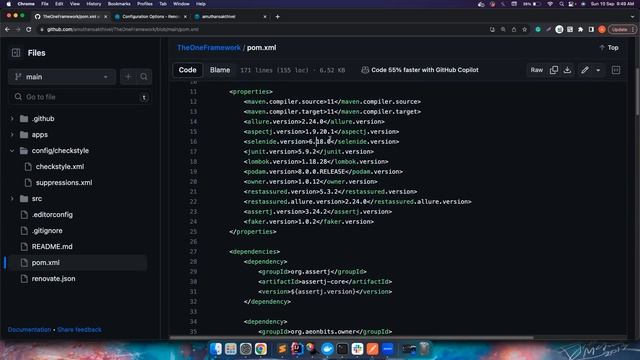This screenshot has height=360, width=640.
Task: Add a new file with plus icon
Action: (128, 77)
